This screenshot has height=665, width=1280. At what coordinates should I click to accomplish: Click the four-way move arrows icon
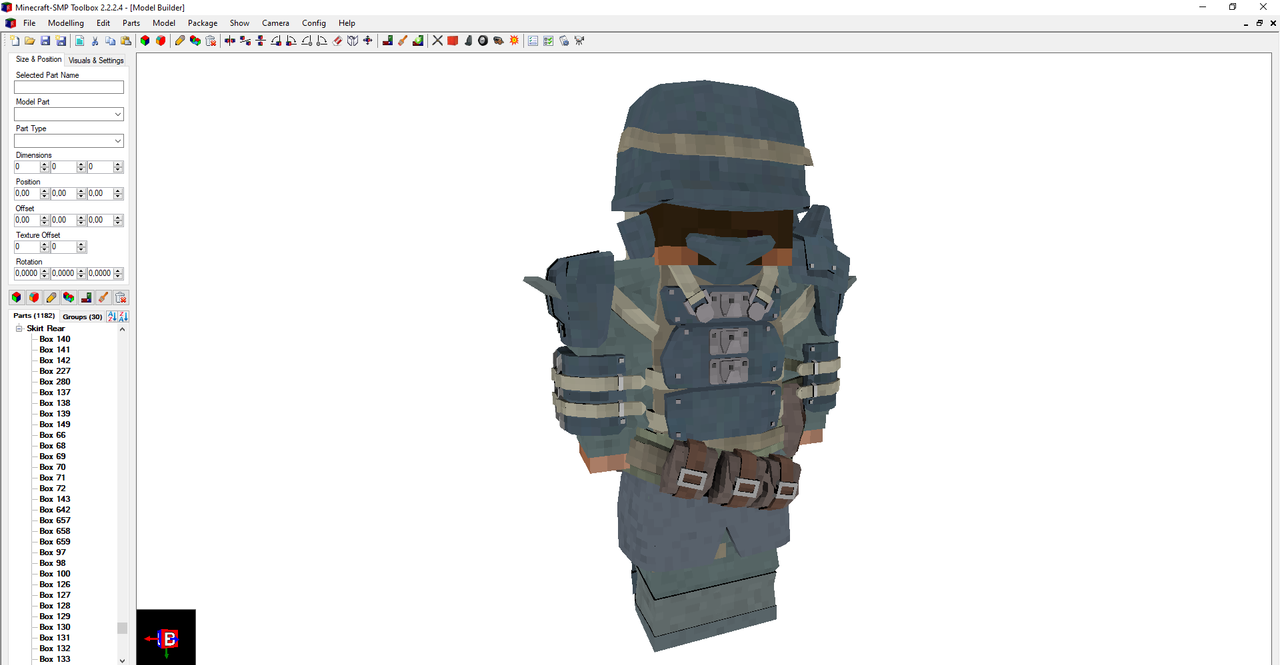coord(368,41)
